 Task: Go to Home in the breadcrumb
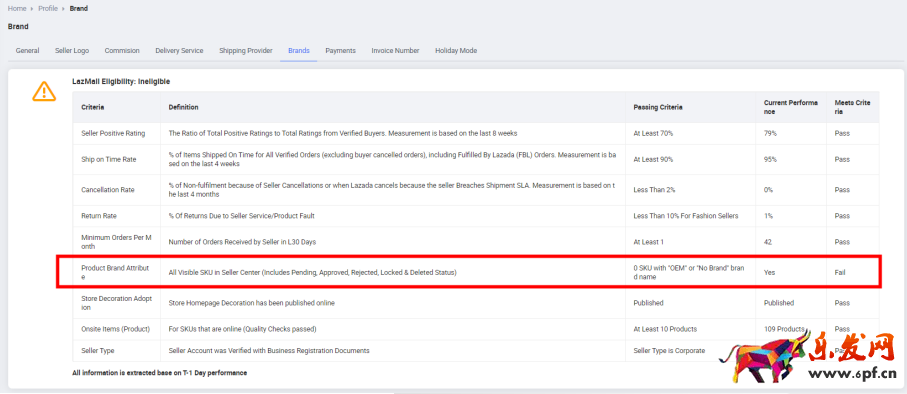[17, 9]
